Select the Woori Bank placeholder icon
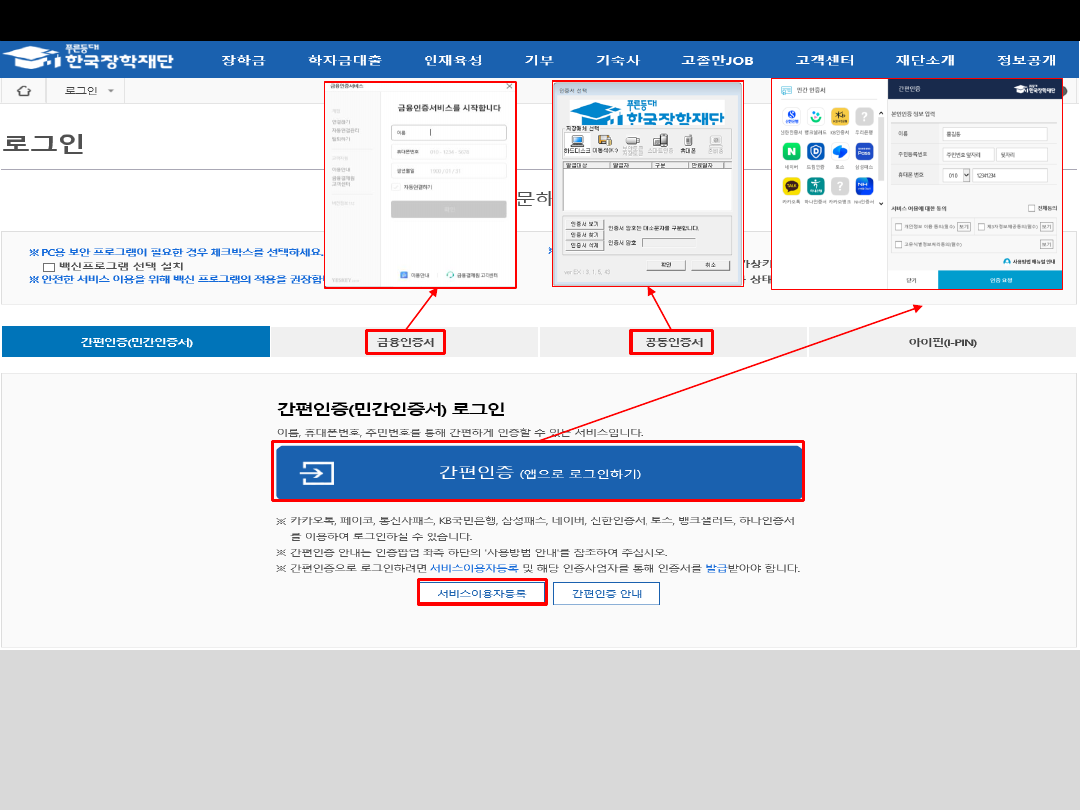 pos(864,116)
